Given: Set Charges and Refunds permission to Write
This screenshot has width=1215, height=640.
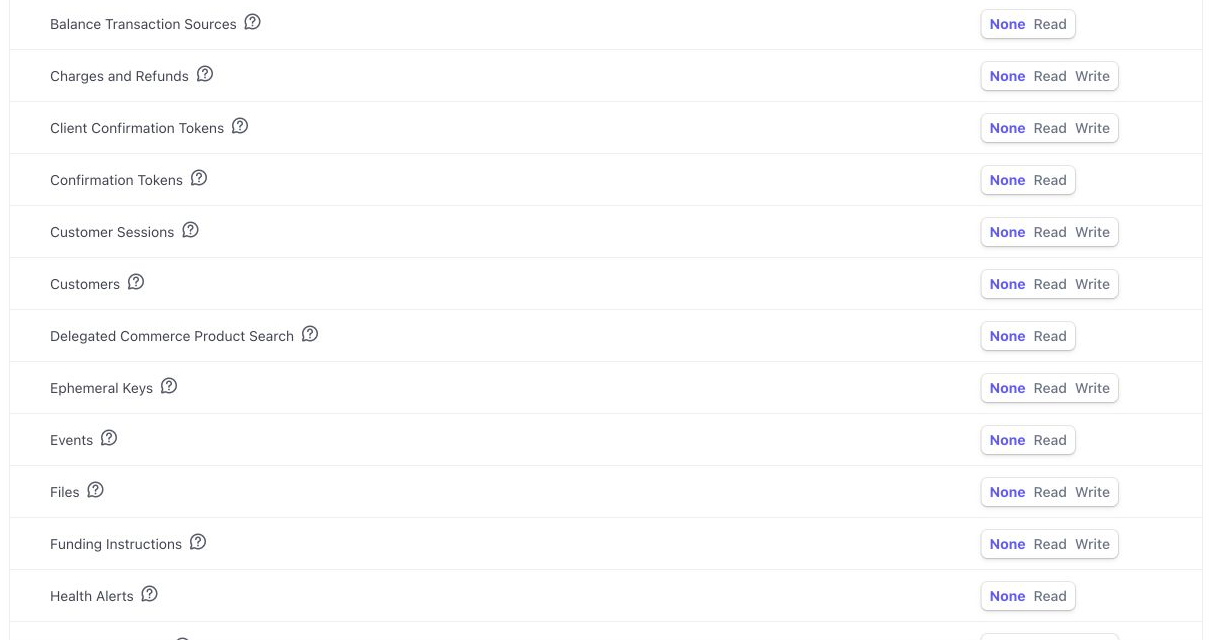Looking at the screenshot, I should point(1092,76).
